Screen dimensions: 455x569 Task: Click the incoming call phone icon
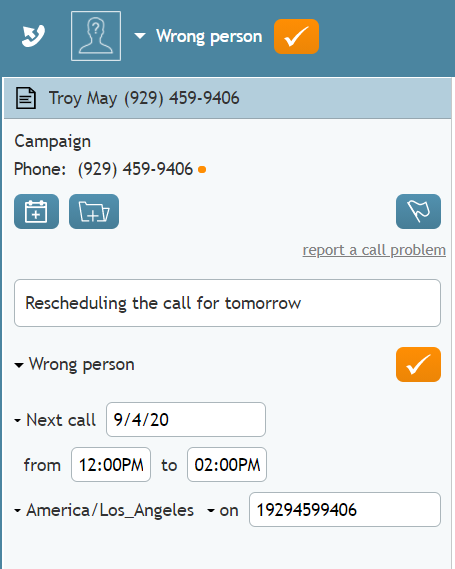pos(33,36)
